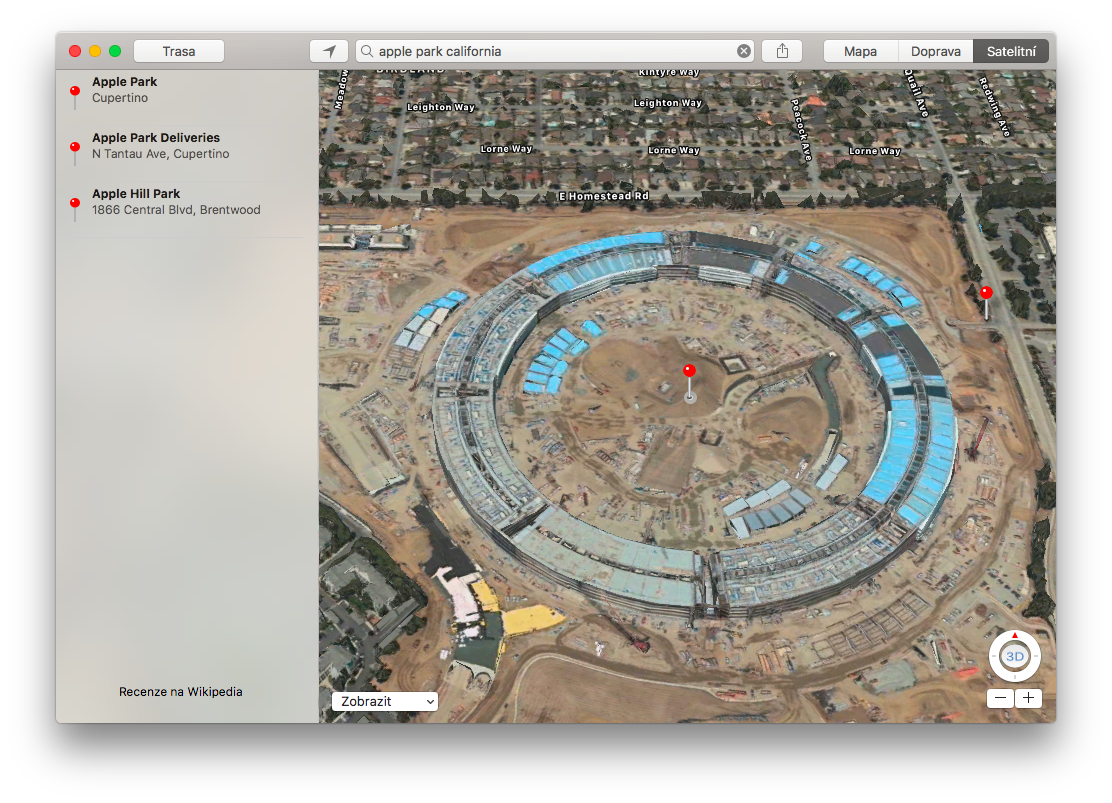Click the Apple Park Deliveries pin icon
1112x803 pixels.
click(x=74, y=153)
